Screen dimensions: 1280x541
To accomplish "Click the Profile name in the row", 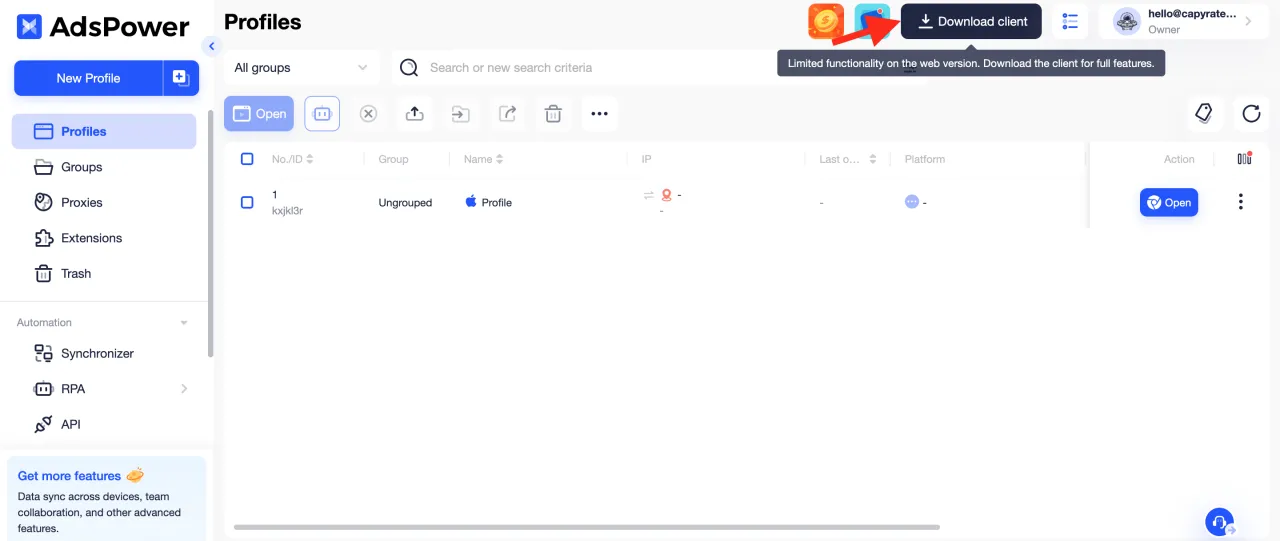I will click(496, 202).
